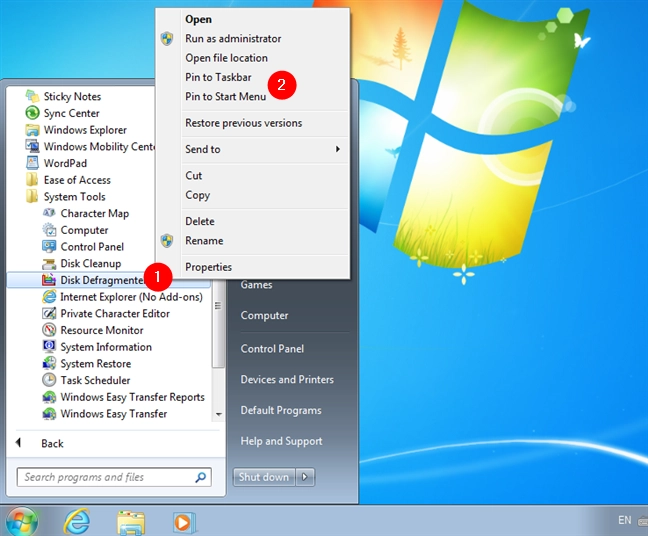Screen dimensions: 648x536
Task: Click the Disk Defragmenter icon
Action: (x=49, y=280)
